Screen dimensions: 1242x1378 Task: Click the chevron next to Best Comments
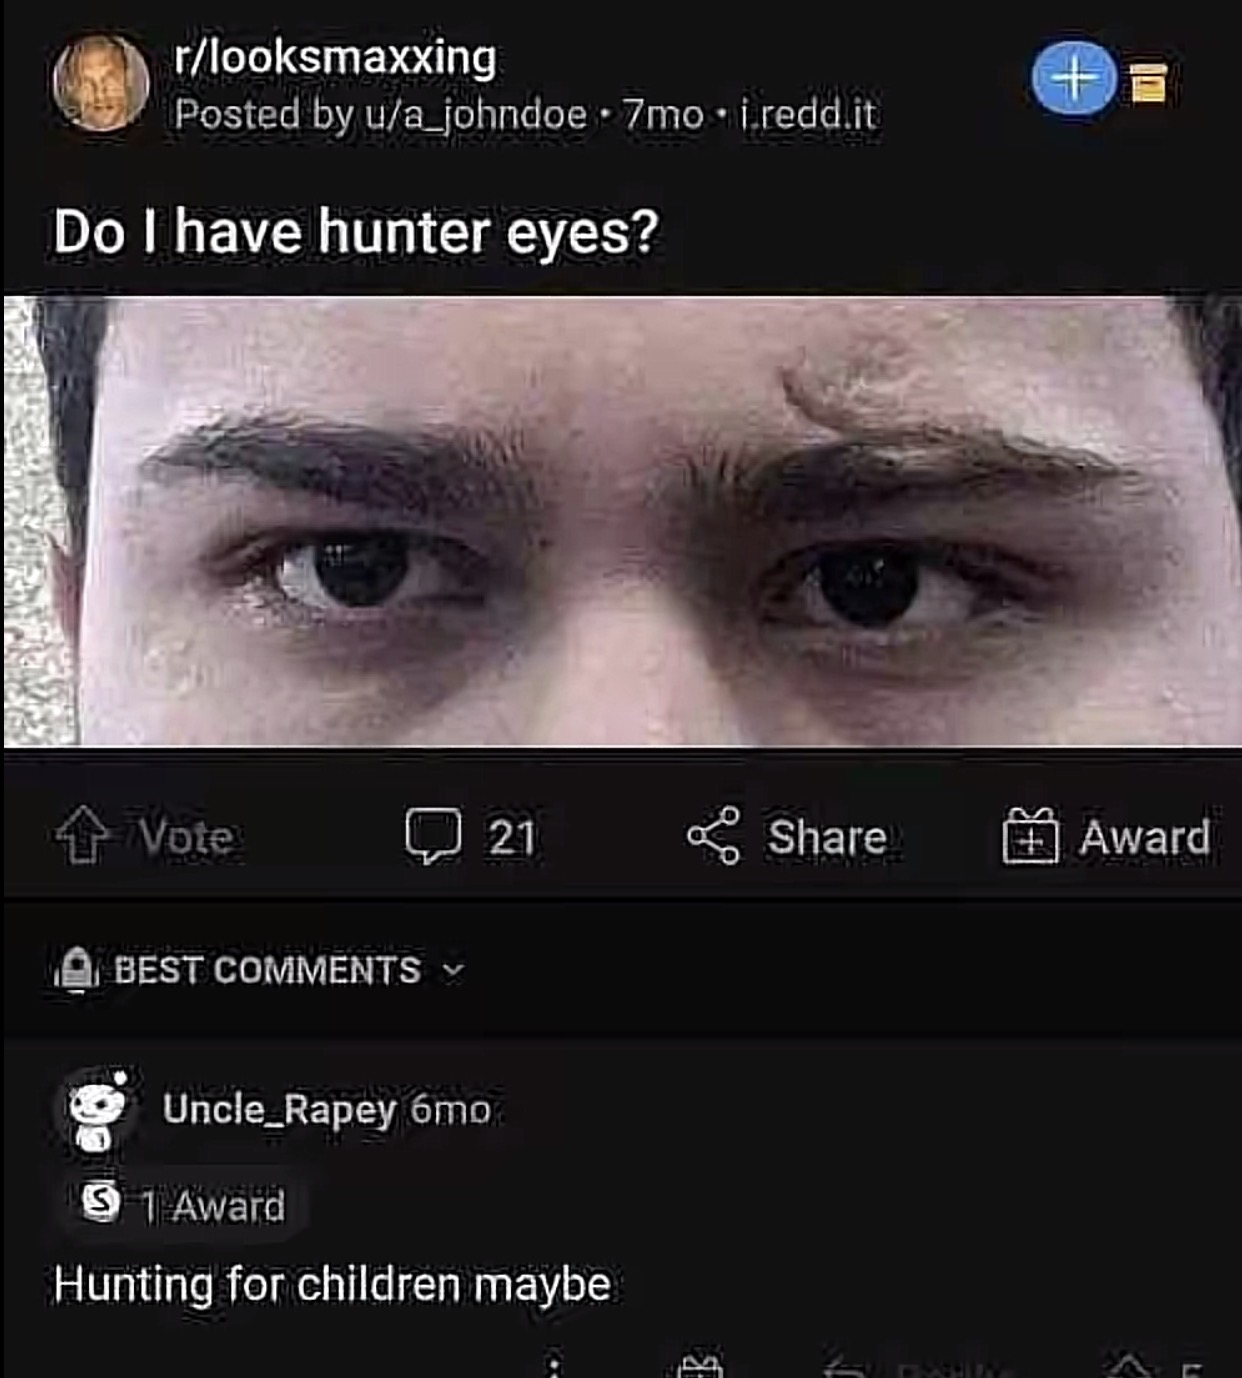click(x=454, y=970)
